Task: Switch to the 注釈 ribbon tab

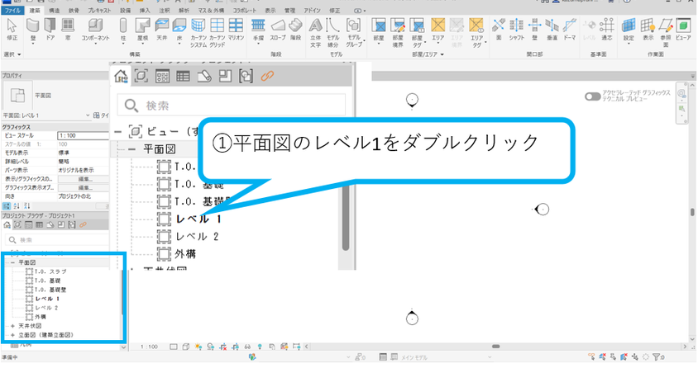Action: [x=165, y=10]
